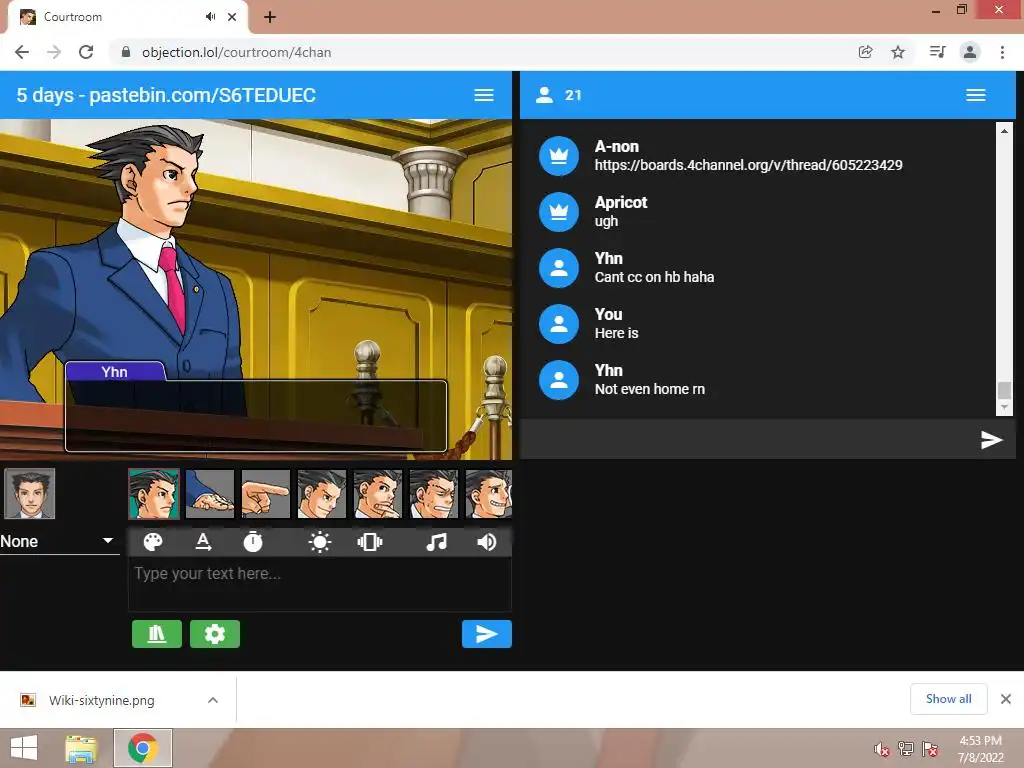Select the 'Not even home rn' message
Screen dimensions: 1024x768
[650, 389]
